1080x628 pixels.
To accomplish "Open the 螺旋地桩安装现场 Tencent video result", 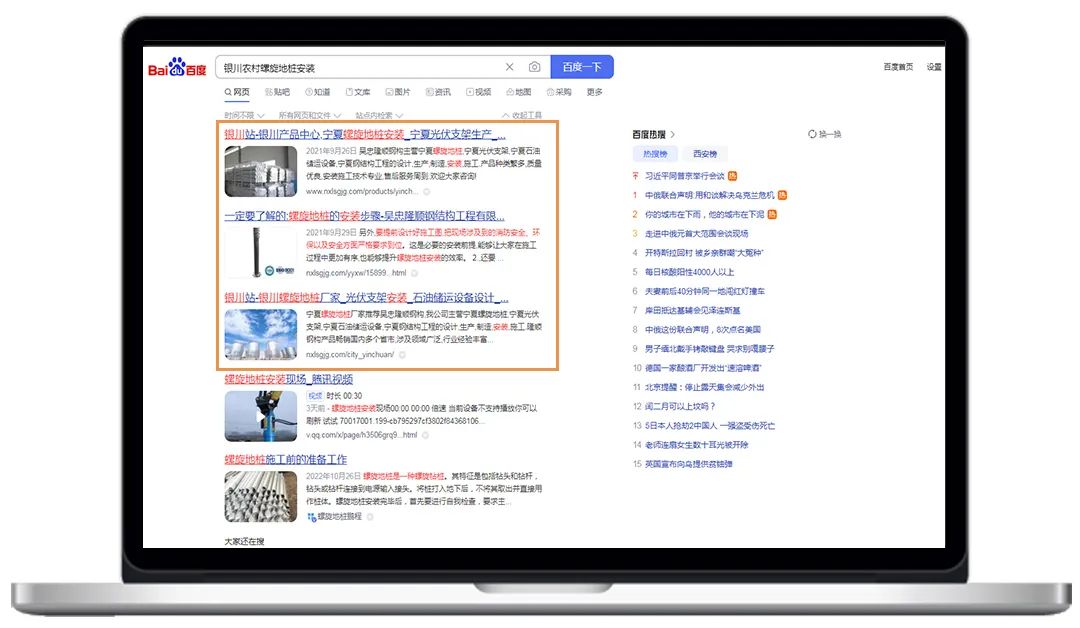I will [x=288, y=380].
